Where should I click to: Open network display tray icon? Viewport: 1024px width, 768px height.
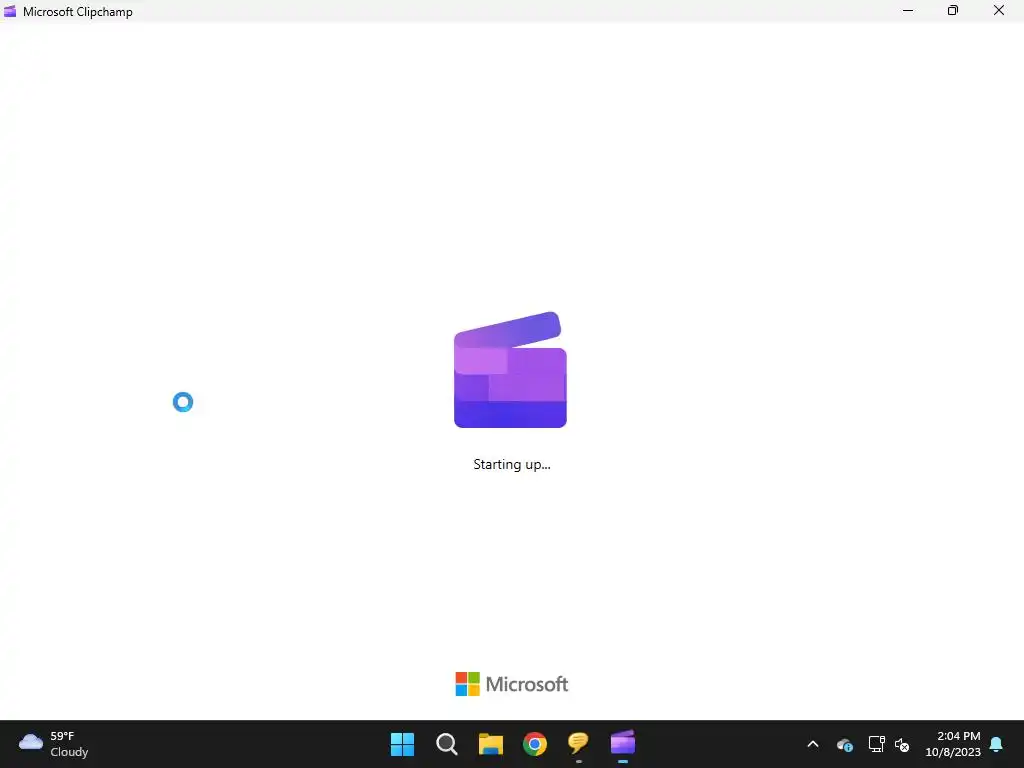[x=876, y=744]
